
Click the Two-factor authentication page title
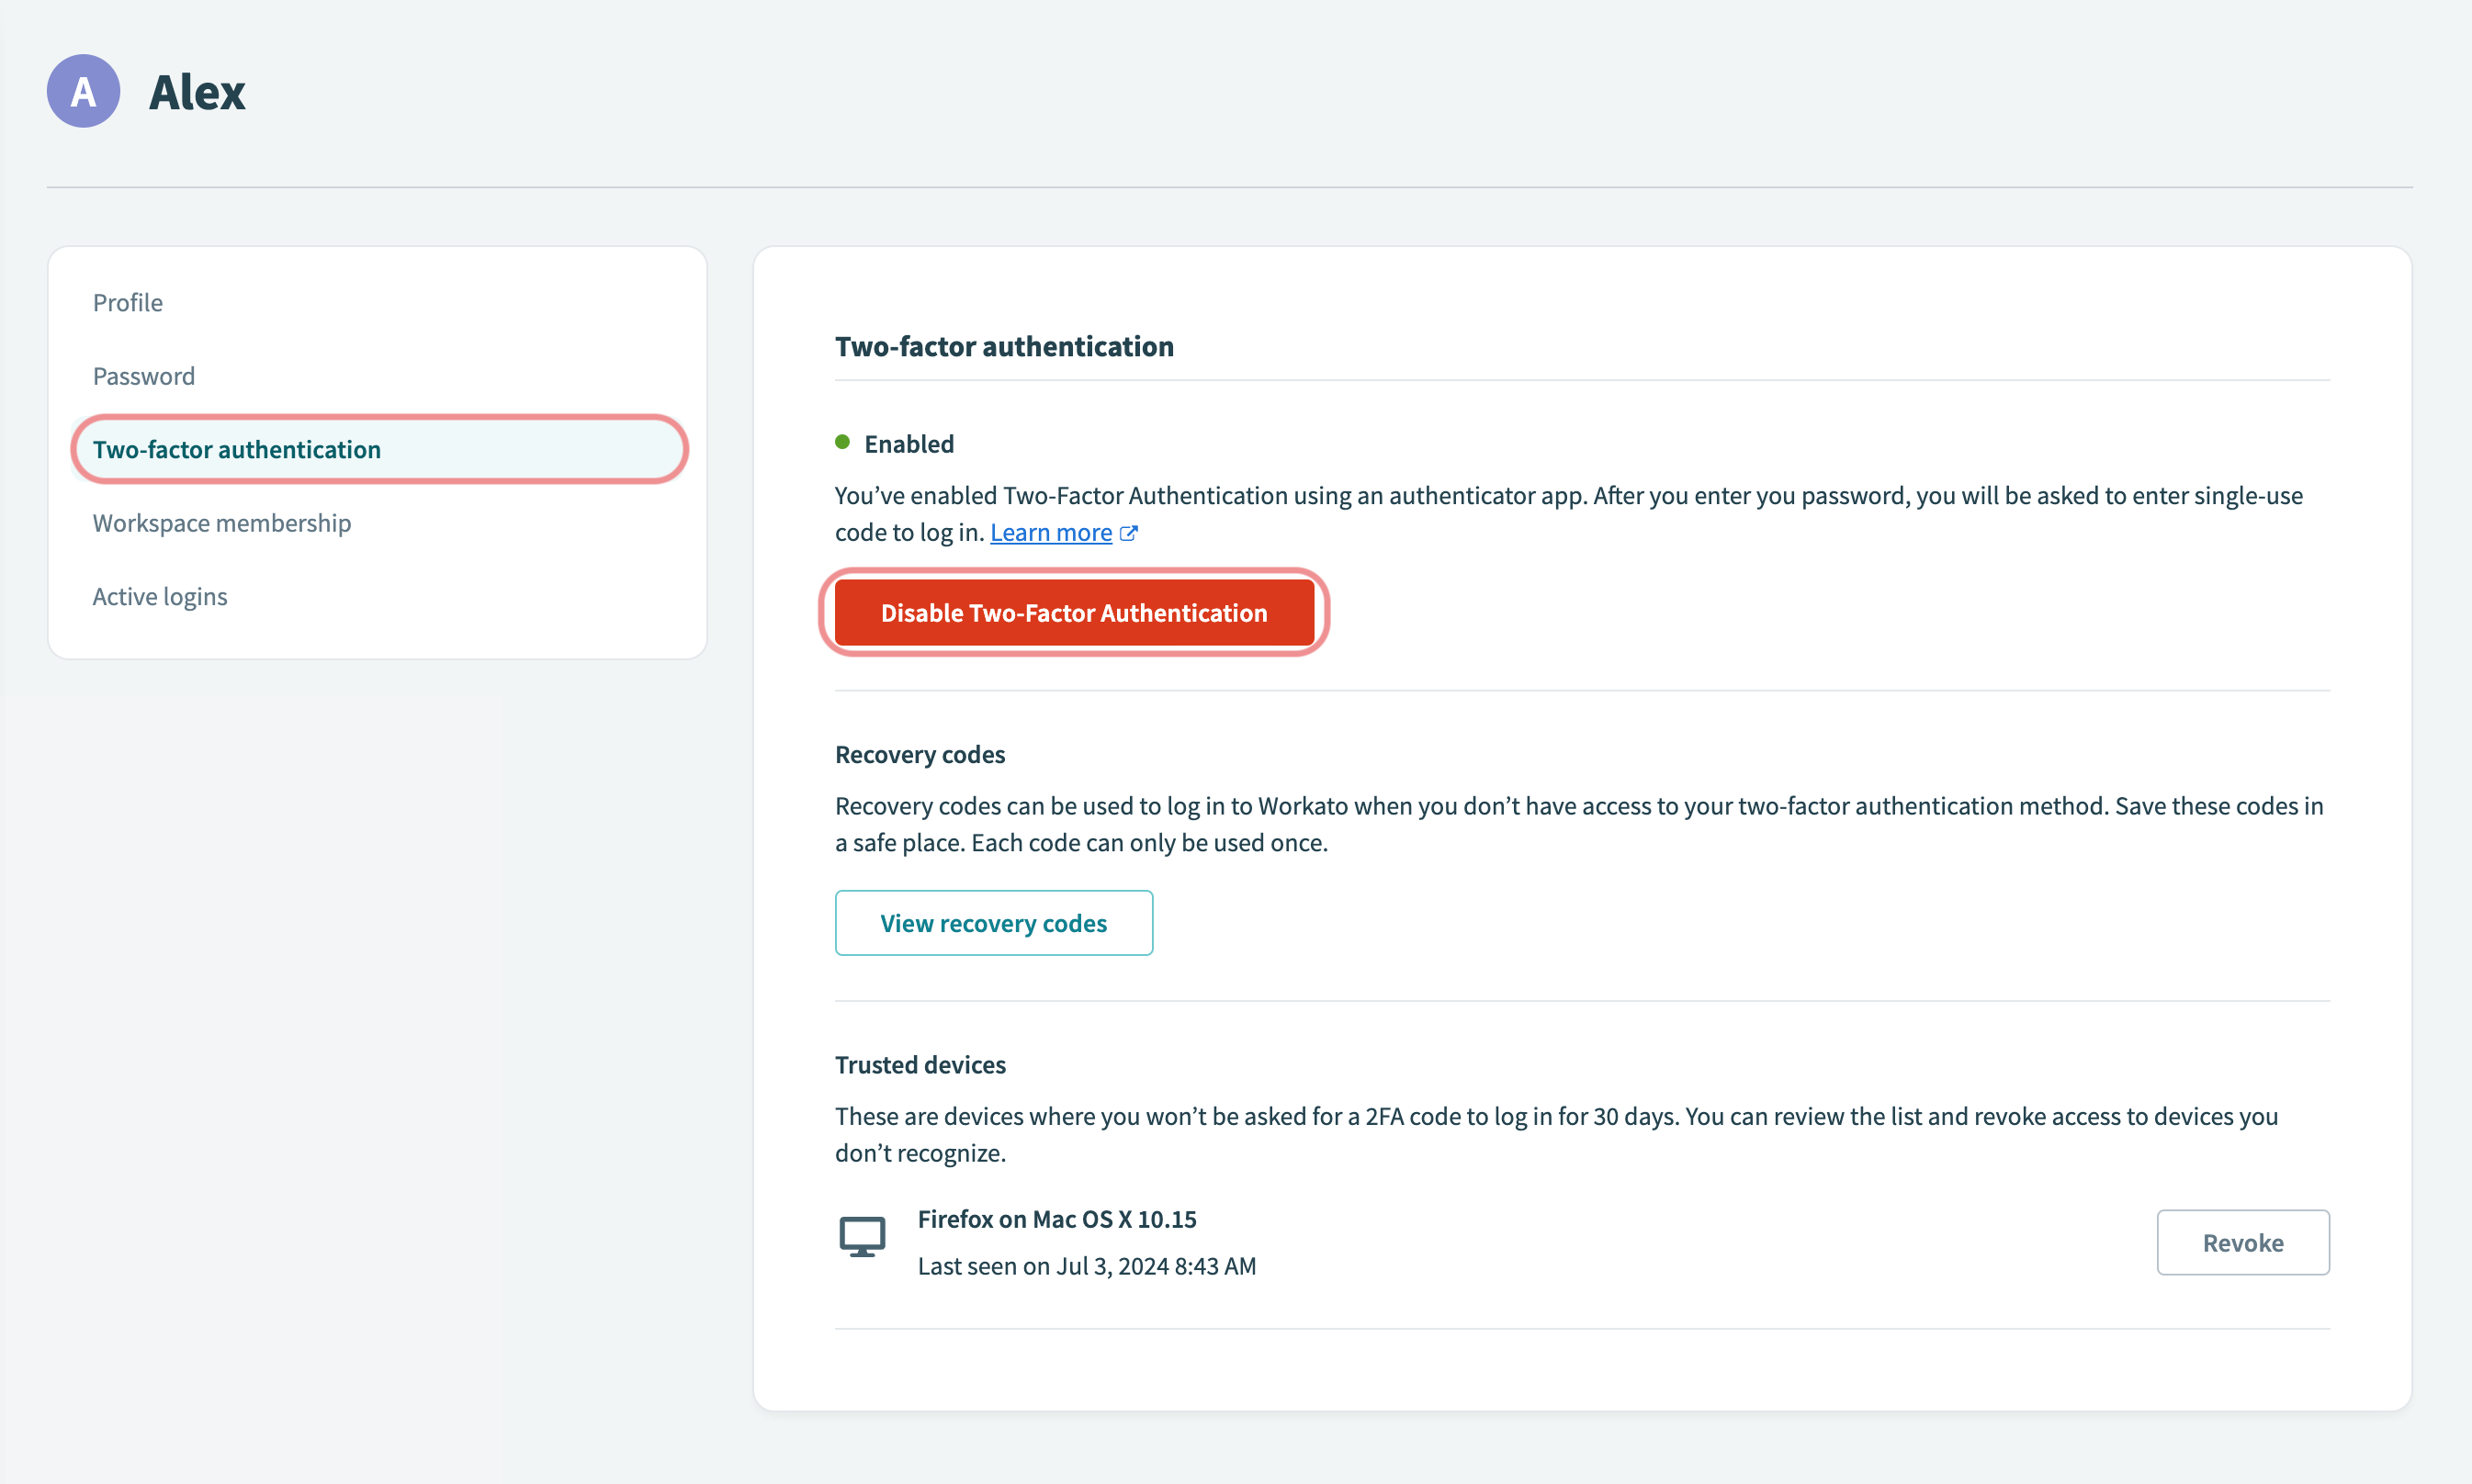tap(1004, 346)
